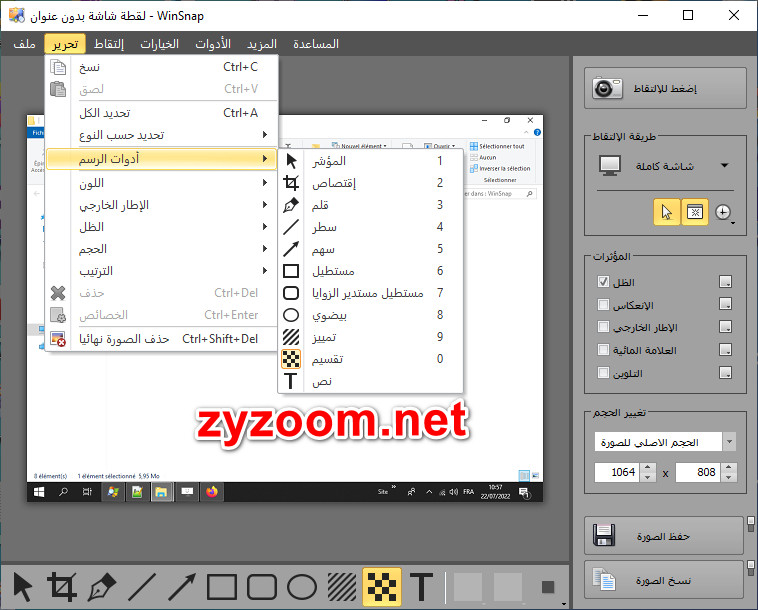Choose مستطيل rectangle from drawing tools submenu
This screenshot has width=758, height=610.
click(370, 271)
